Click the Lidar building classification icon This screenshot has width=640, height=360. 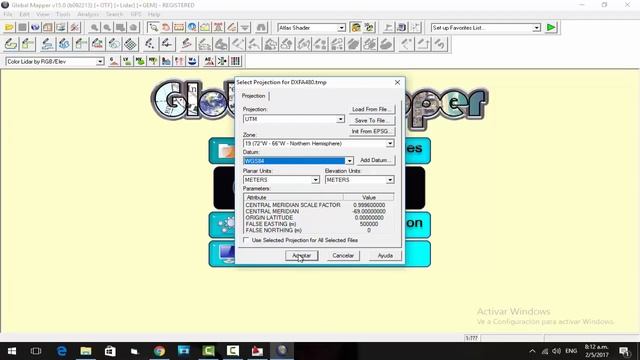(x=166, y=61)
